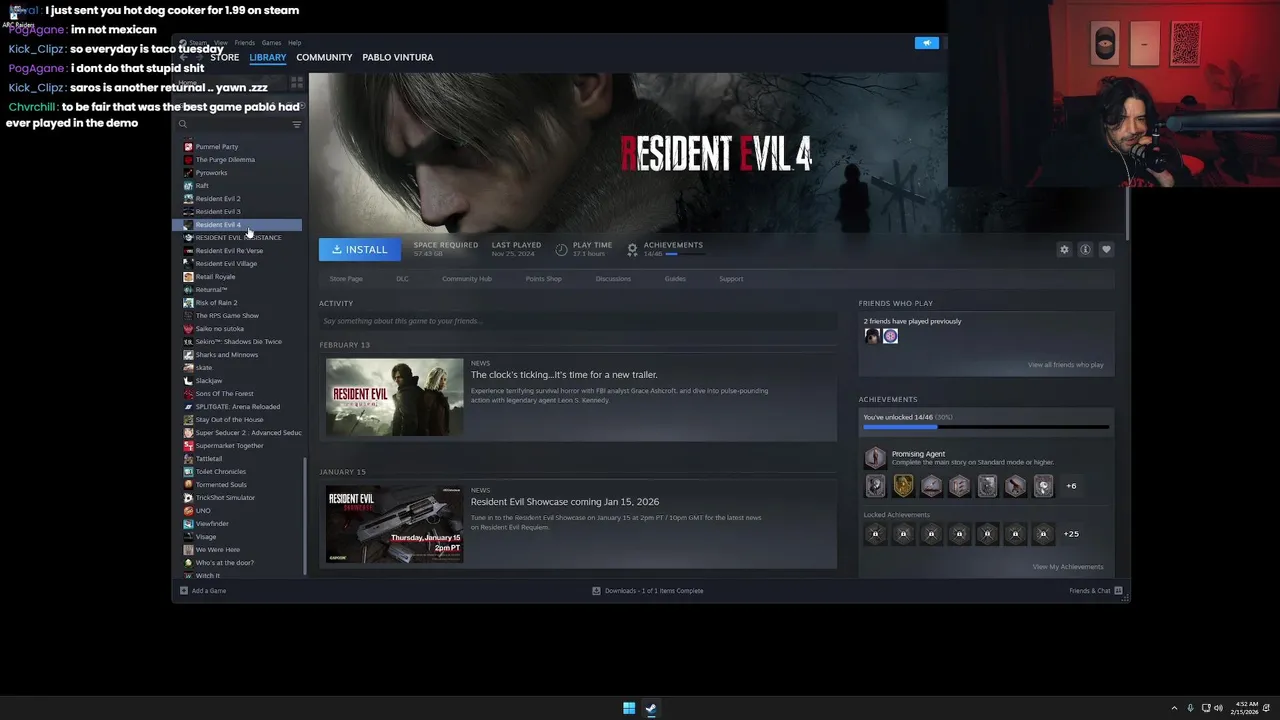Click the gold crest unlocked achievement icon
This screenshot has width=1280, height=720.
coord(903,486)
